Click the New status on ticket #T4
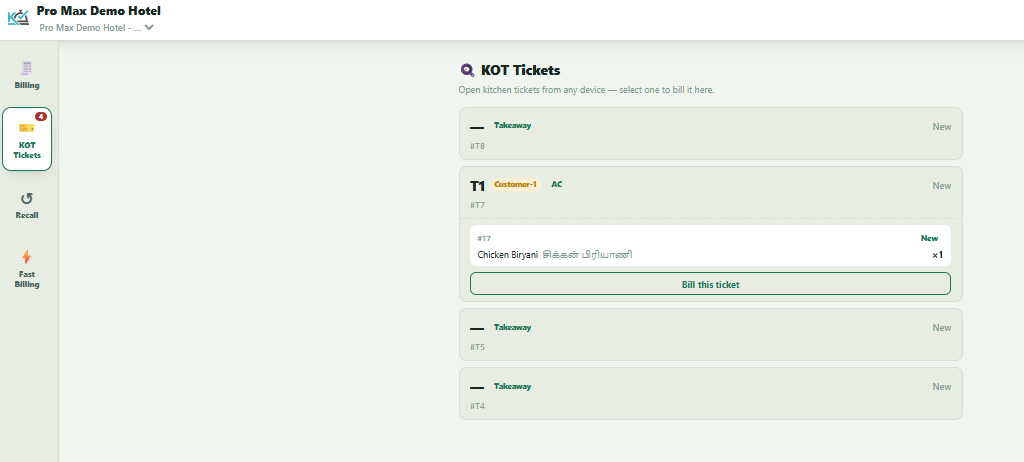This screenshot has width=1024, height=462. 942,387
